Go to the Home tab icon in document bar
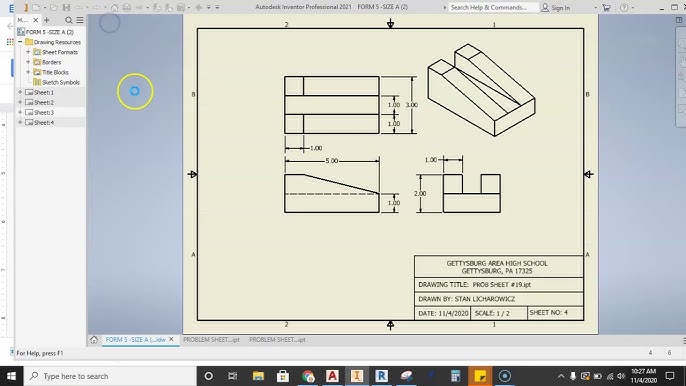This screenshot has width=686, height=386. click(x=94, y=340)
